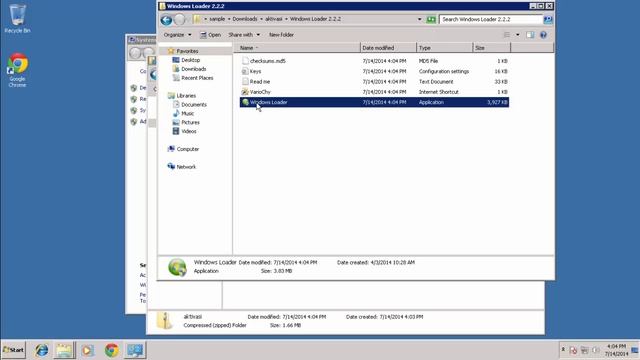Open the Organize menu
The image size is (640, 360).
(x=177, y=35)
